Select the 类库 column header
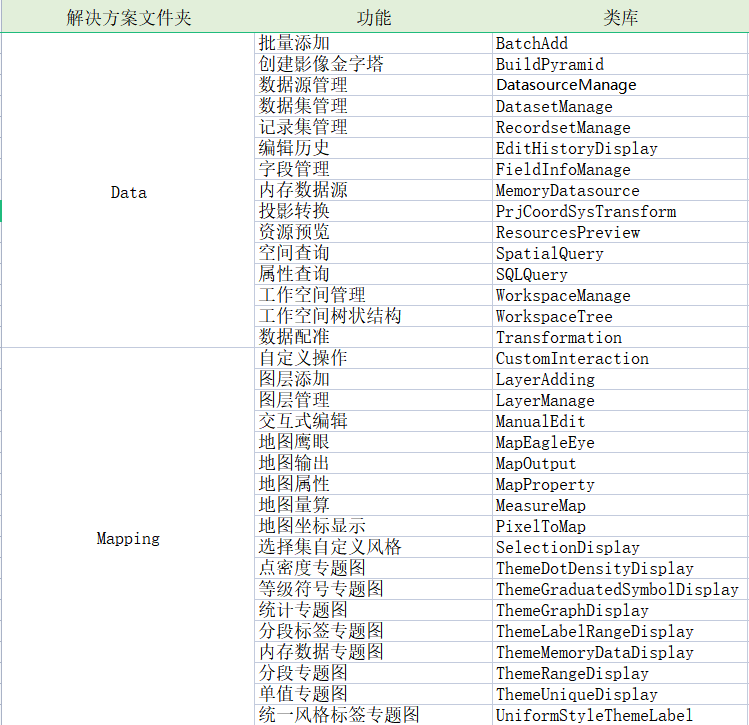This screenshot has height=725, width=749. pos(620,17)
